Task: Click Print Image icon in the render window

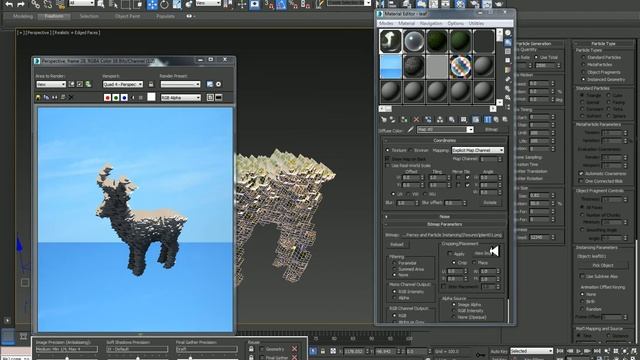Action: (62, 98)
